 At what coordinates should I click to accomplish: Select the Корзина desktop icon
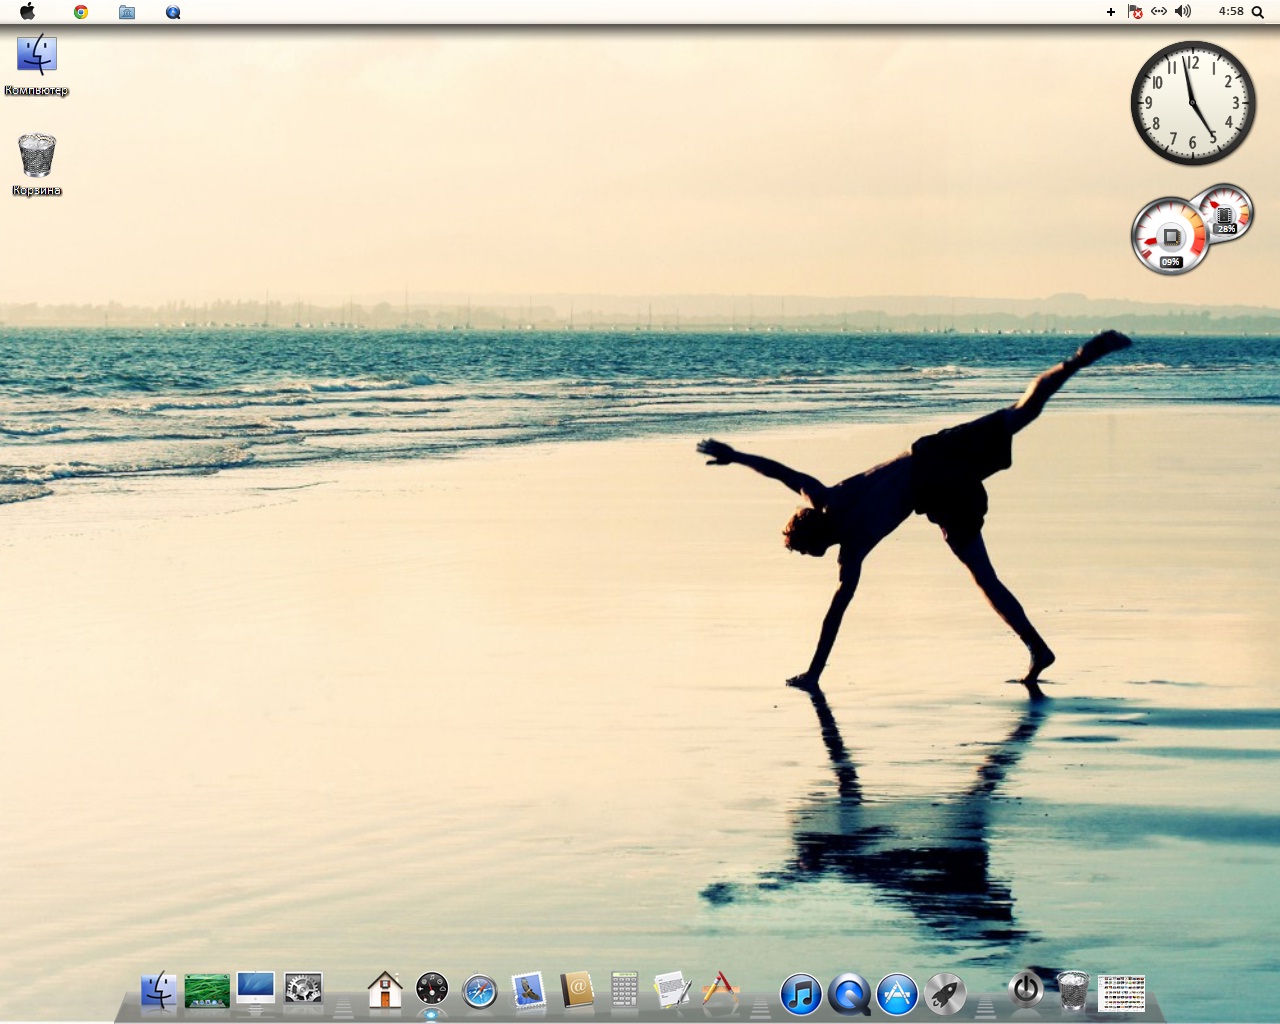37,156
